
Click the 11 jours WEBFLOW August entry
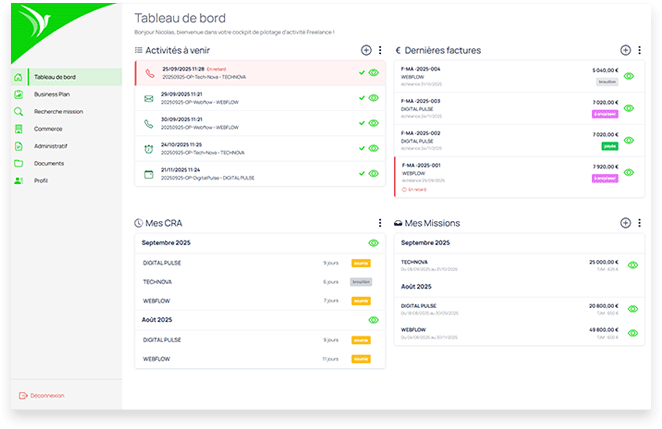tap(331, 359)
